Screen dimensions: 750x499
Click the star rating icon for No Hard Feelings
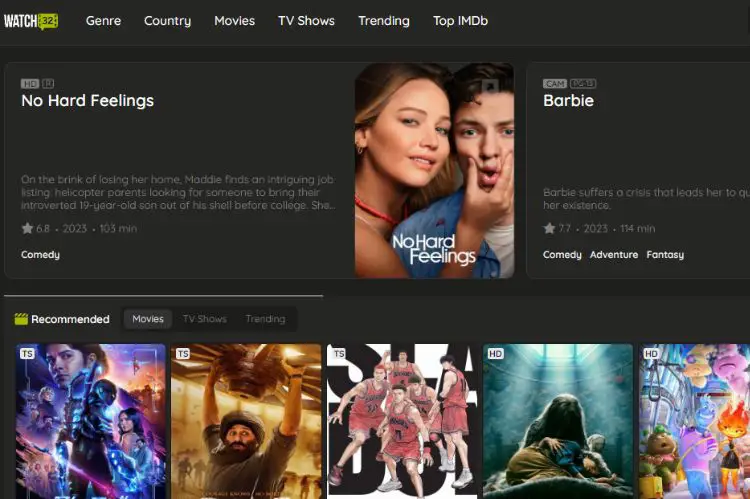tap(27, 228)
